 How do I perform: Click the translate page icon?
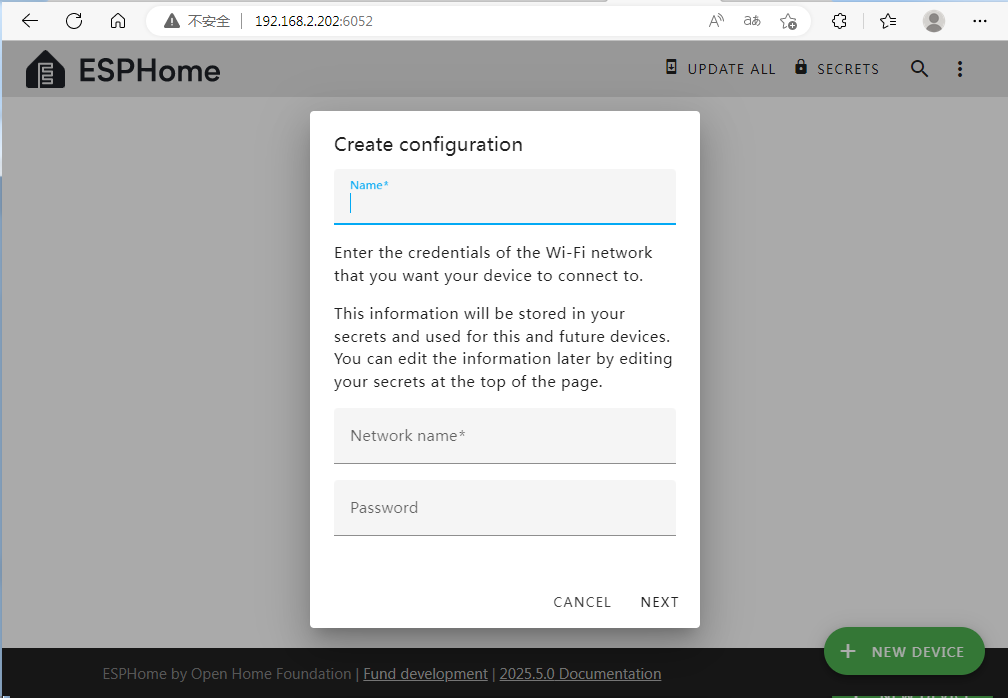752,21
